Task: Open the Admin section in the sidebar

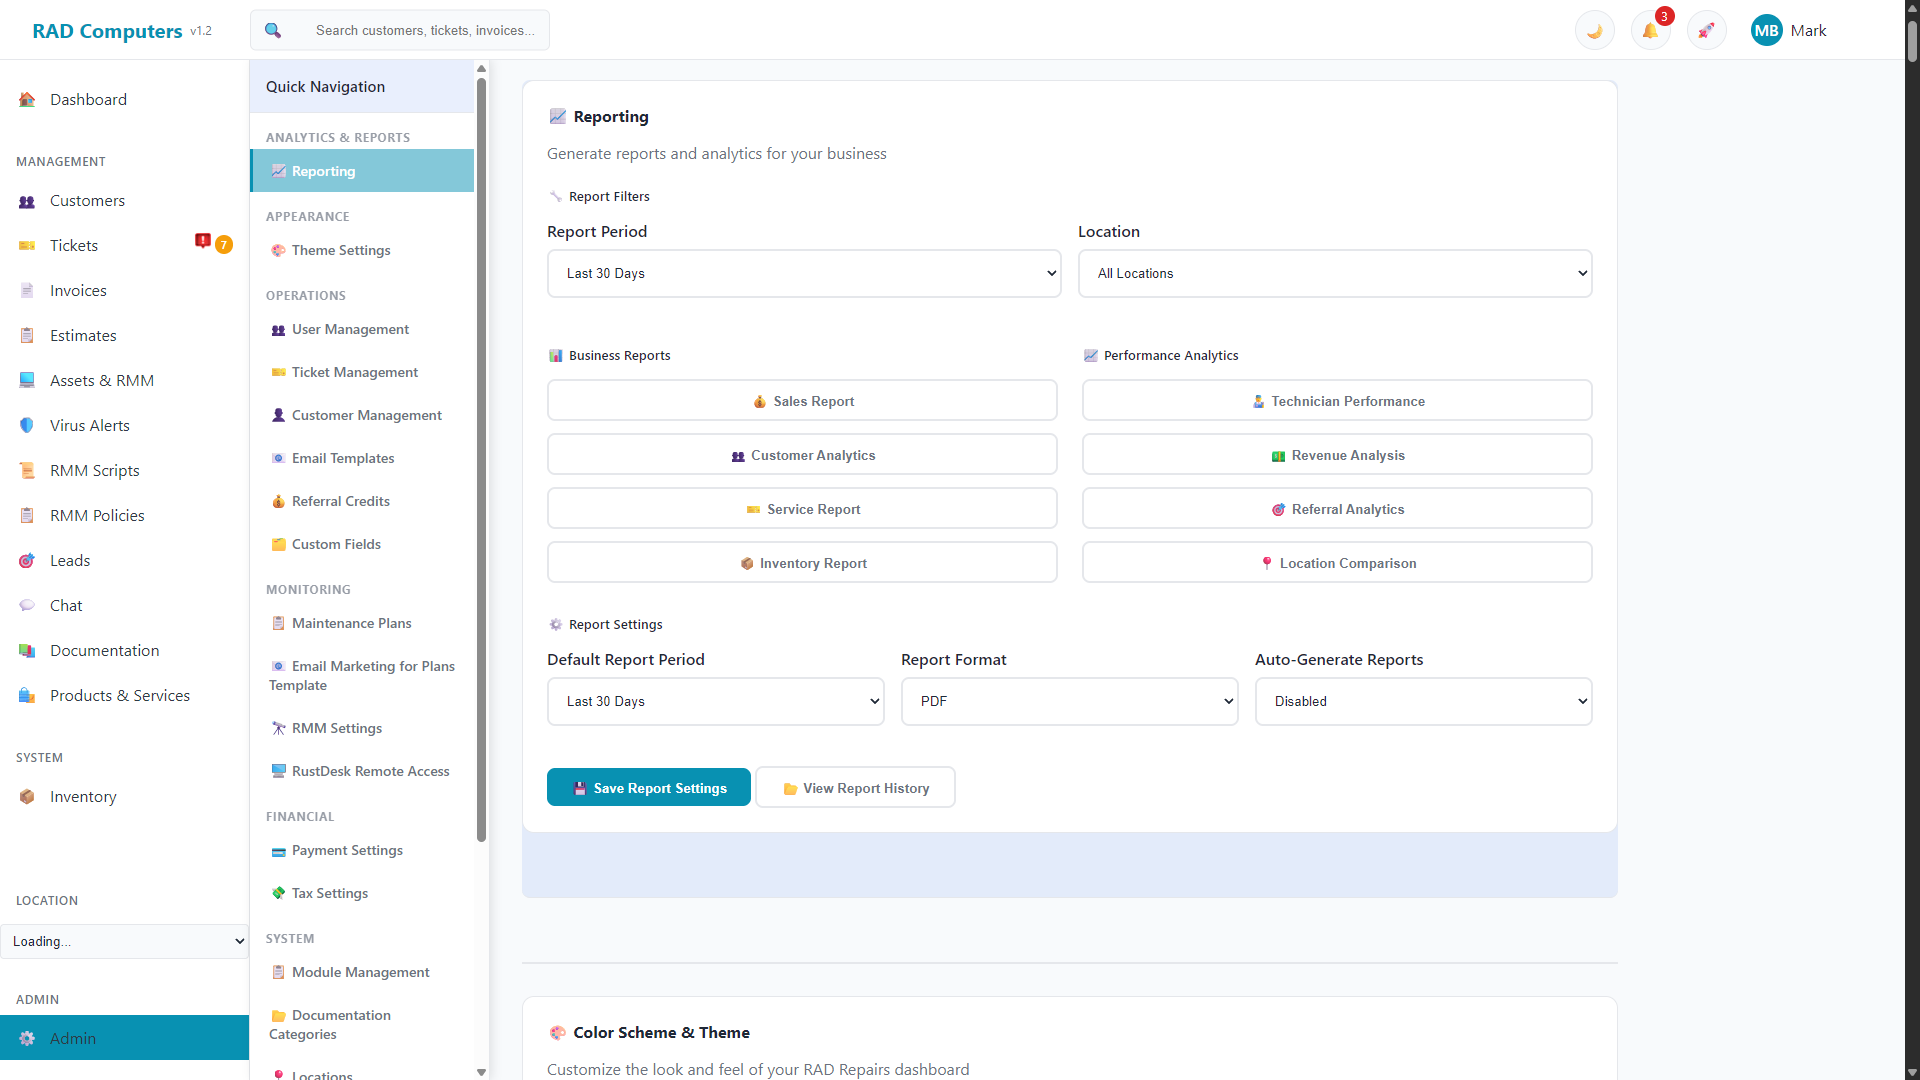Action: [x=75, y=1038]
